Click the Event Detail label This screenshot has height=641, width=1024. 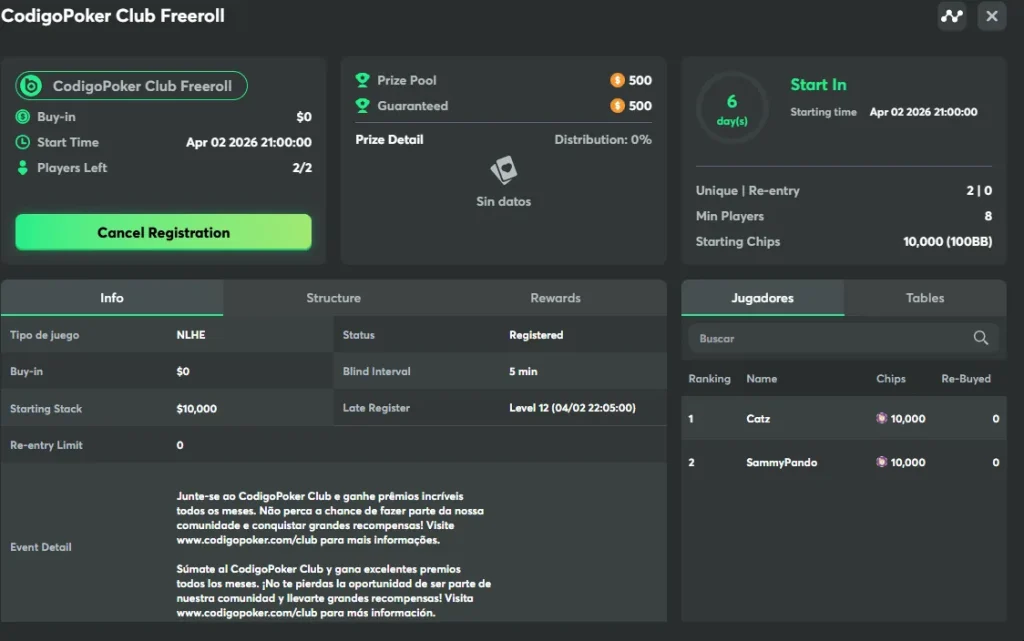point(40,547)
